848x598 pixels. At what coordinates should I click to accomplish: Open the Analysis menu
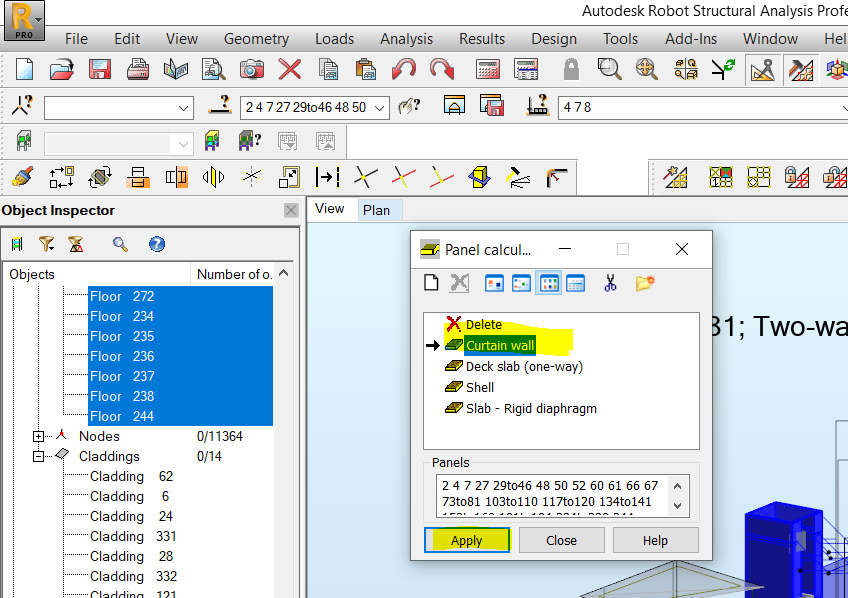click(406, 39)
